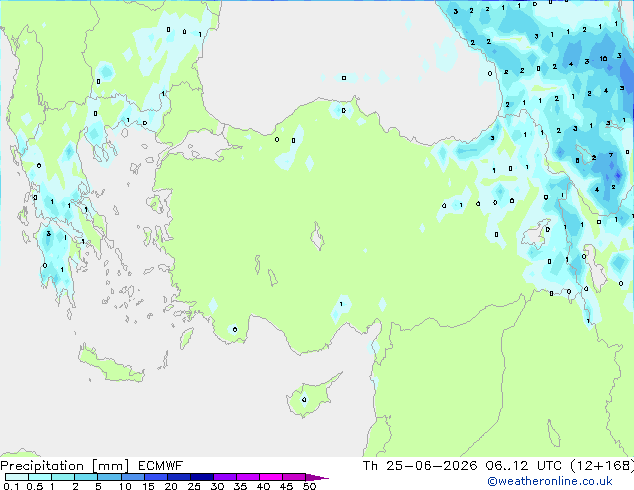Screen dimensions: 634x490
Task: Click the "50" legend scale label
Action: tap(309, 486)
